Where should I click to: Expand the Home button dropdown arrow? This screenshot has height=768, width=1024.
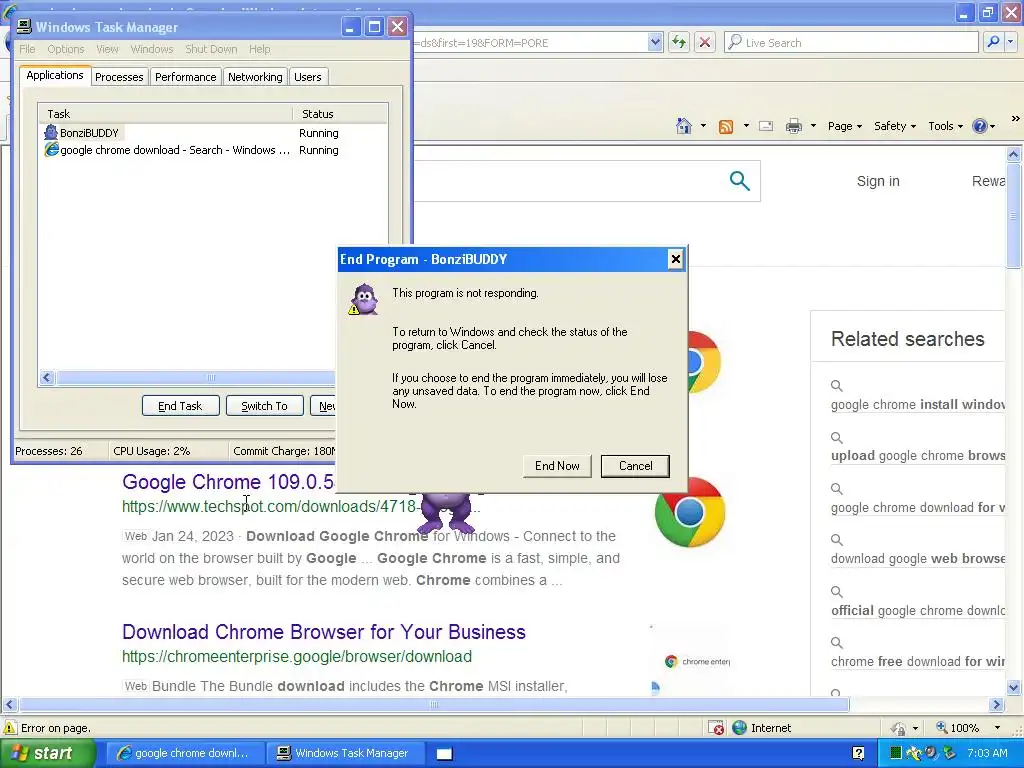(703, 125)
